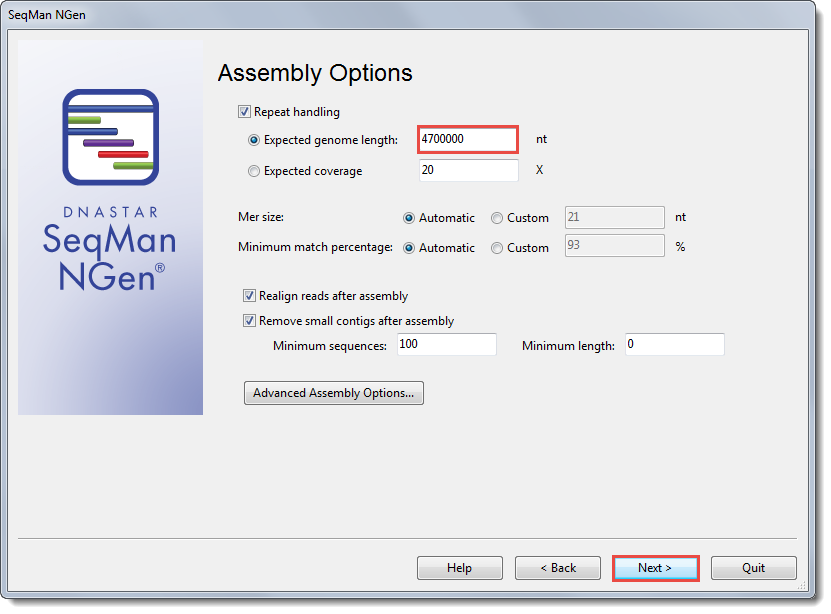Click the Minimum sequences input field
Screen dimensions: 831x614
pyautogui.click(x=447, y=344)
